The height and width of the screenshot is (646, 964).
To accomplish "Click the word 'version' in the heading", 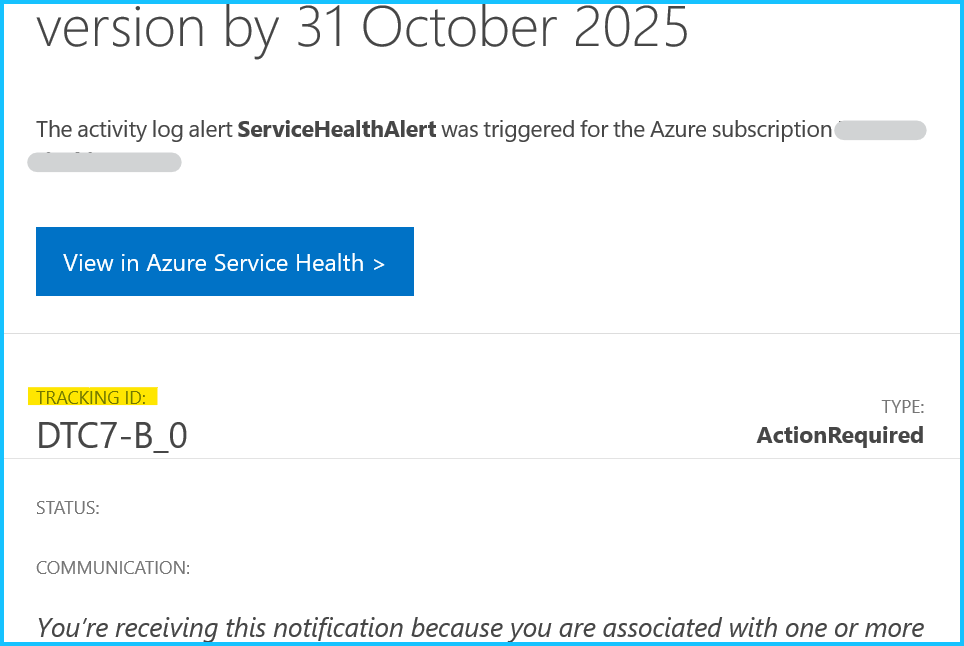I will click(x=120, y=27).
